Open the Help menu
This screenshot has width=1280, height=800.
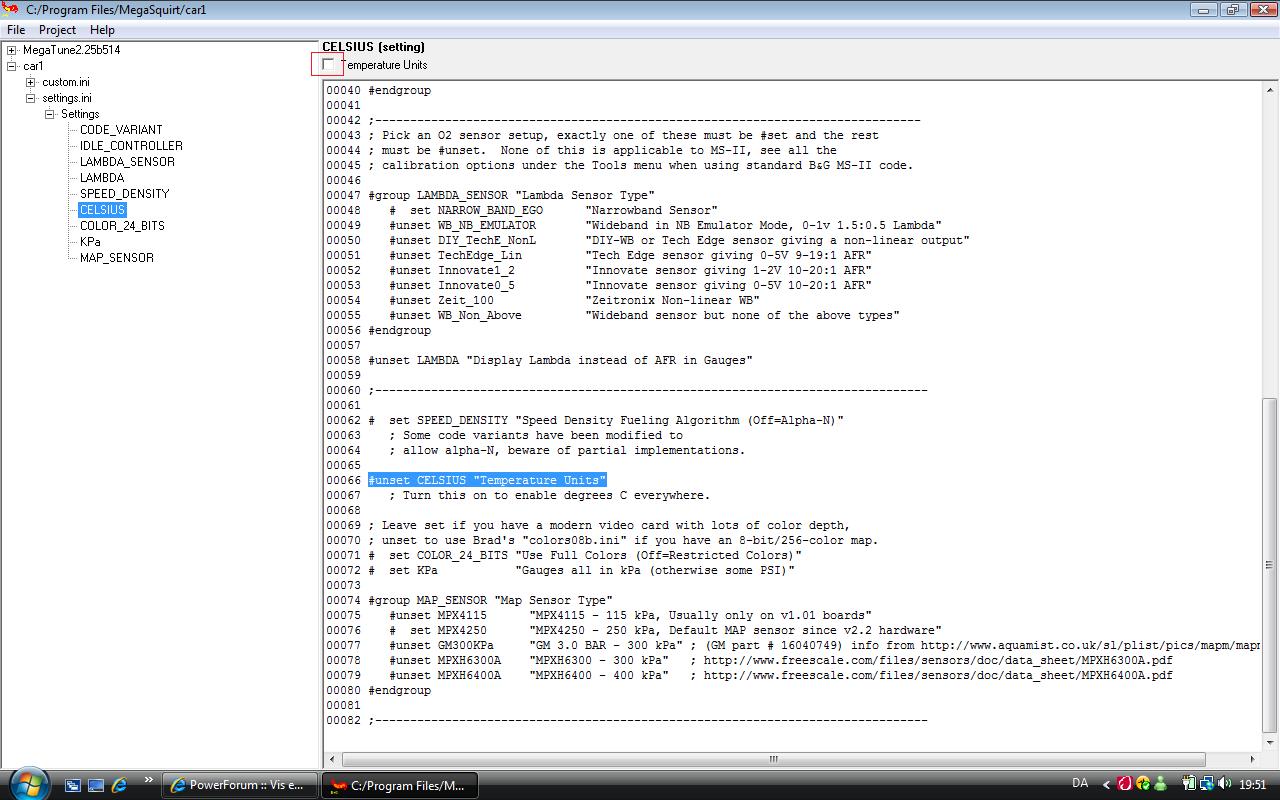(x=102, y=30)
